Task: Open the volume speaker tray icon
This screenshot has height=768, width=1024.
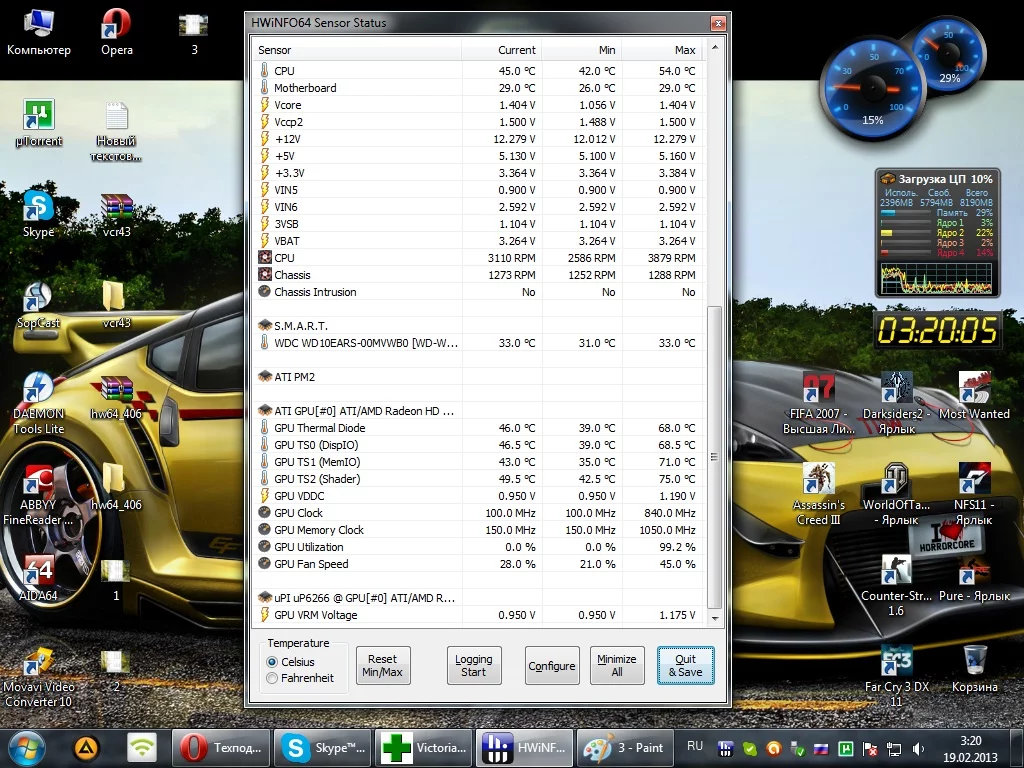Action: tap(918, 749)
